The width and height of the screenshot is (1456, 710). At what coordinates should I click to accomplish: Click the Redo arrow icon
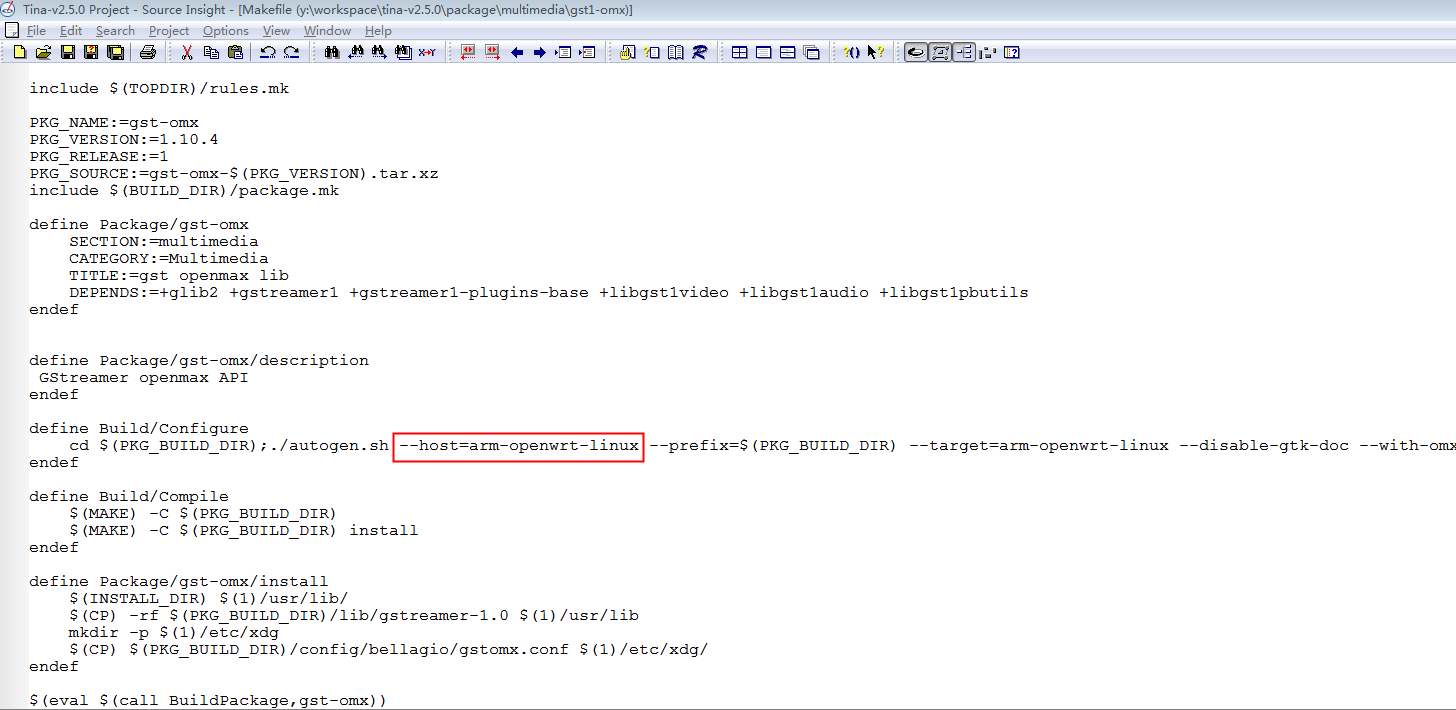tap(291, 52)
